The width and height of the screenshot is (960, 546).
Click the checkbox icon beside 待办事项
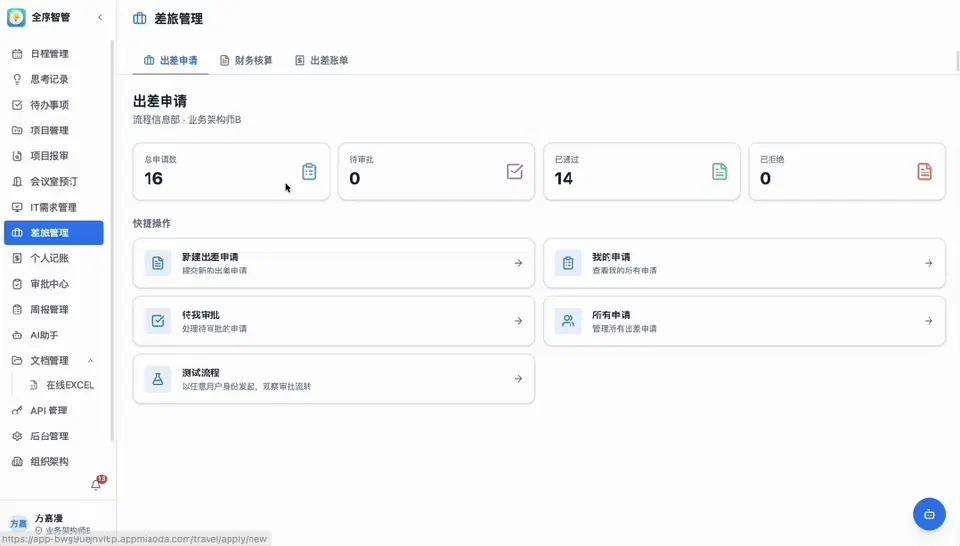click(17, 105)
